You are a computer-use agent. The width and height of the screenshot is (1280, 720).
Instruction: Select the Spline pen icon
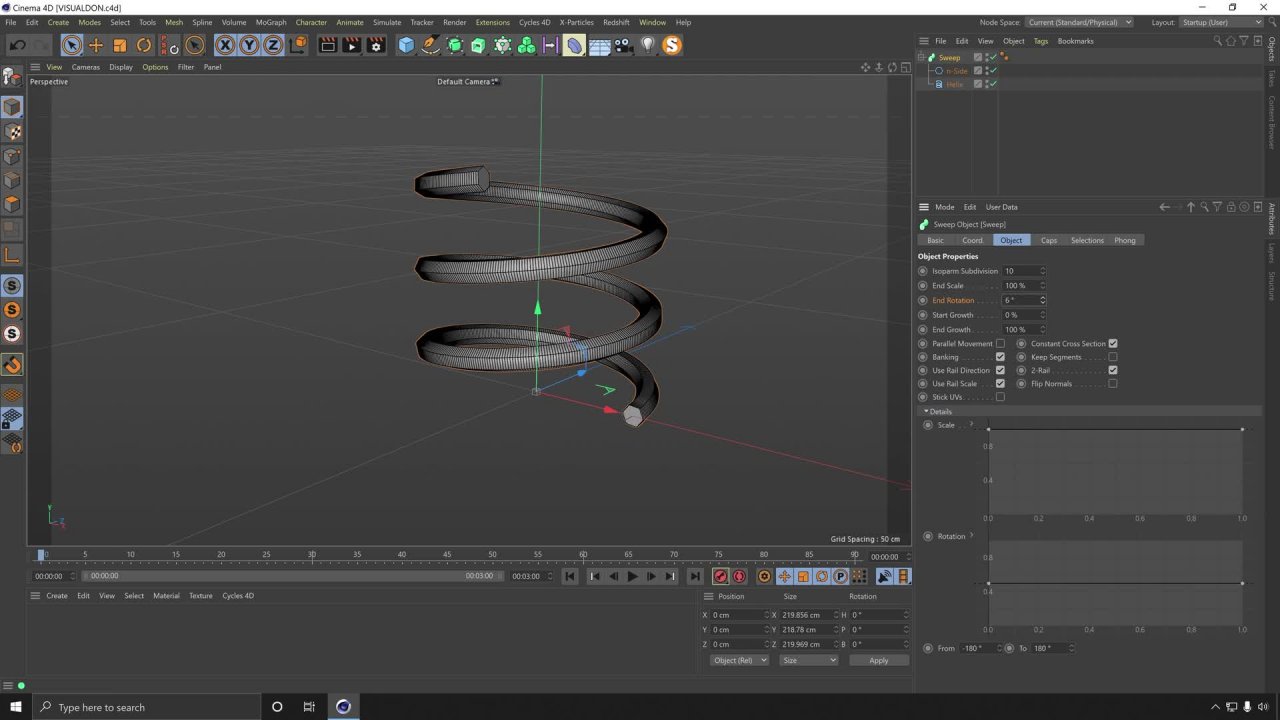[x=430, y=45]
